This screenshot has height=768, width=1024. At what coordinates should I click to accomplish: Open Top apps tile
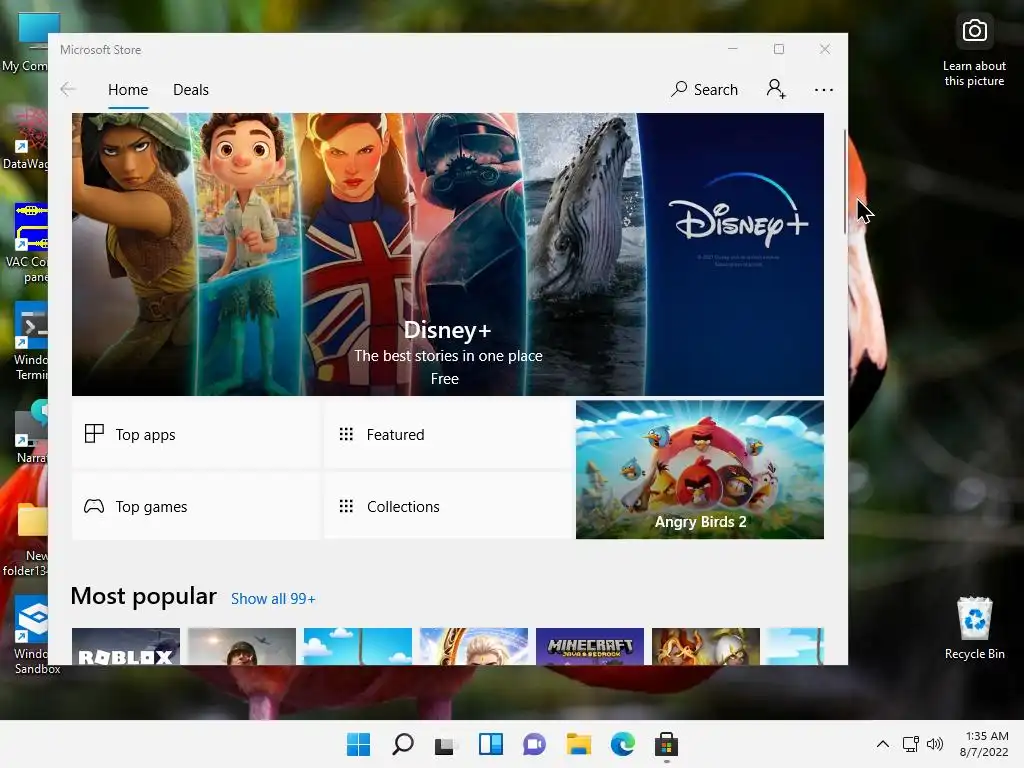195,434
